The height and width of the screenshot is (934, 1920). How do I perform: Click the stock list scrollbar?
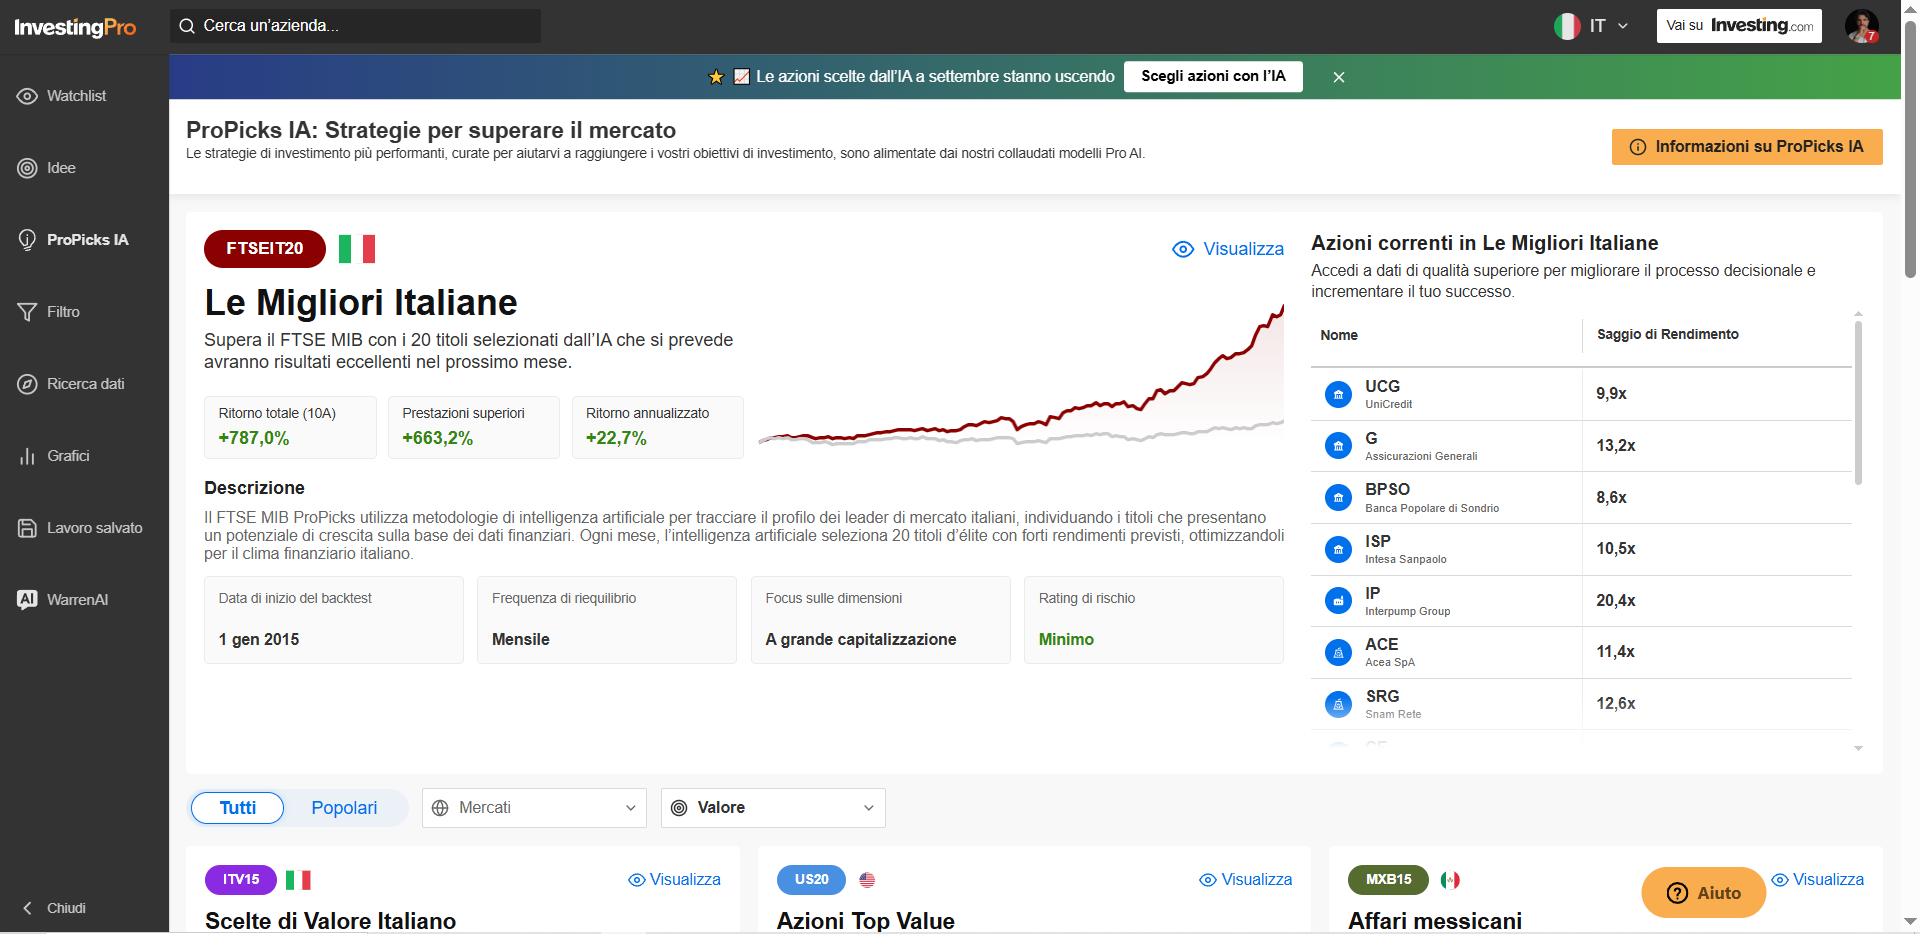(1858, 402)
